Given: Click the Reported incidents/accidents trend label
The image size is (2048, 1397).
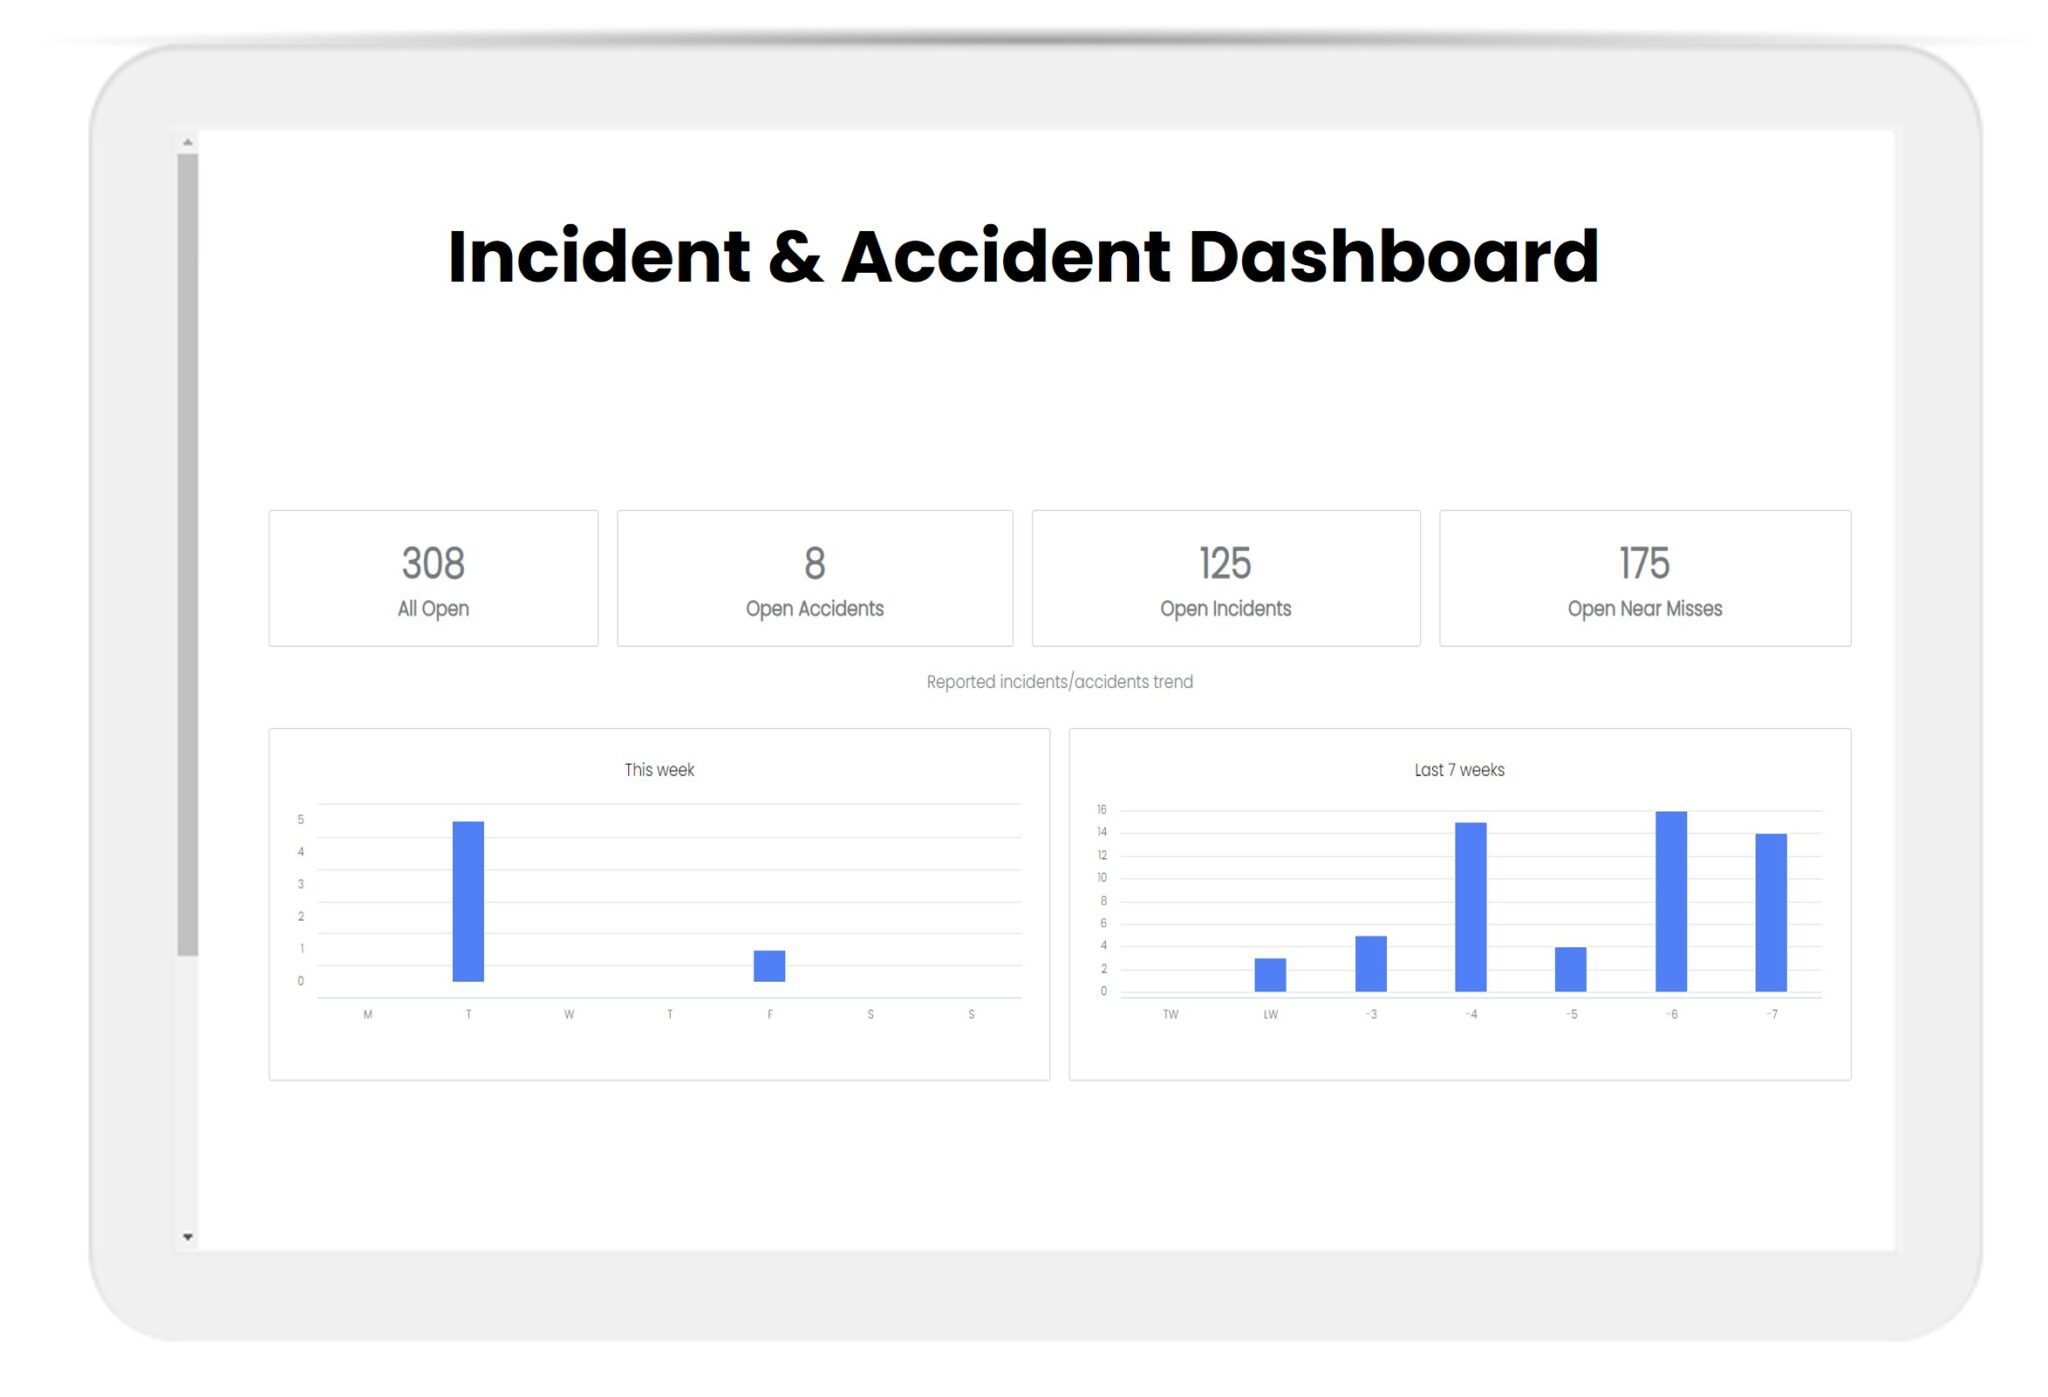Looking at the screenshot, I should tap(1062, 681).
